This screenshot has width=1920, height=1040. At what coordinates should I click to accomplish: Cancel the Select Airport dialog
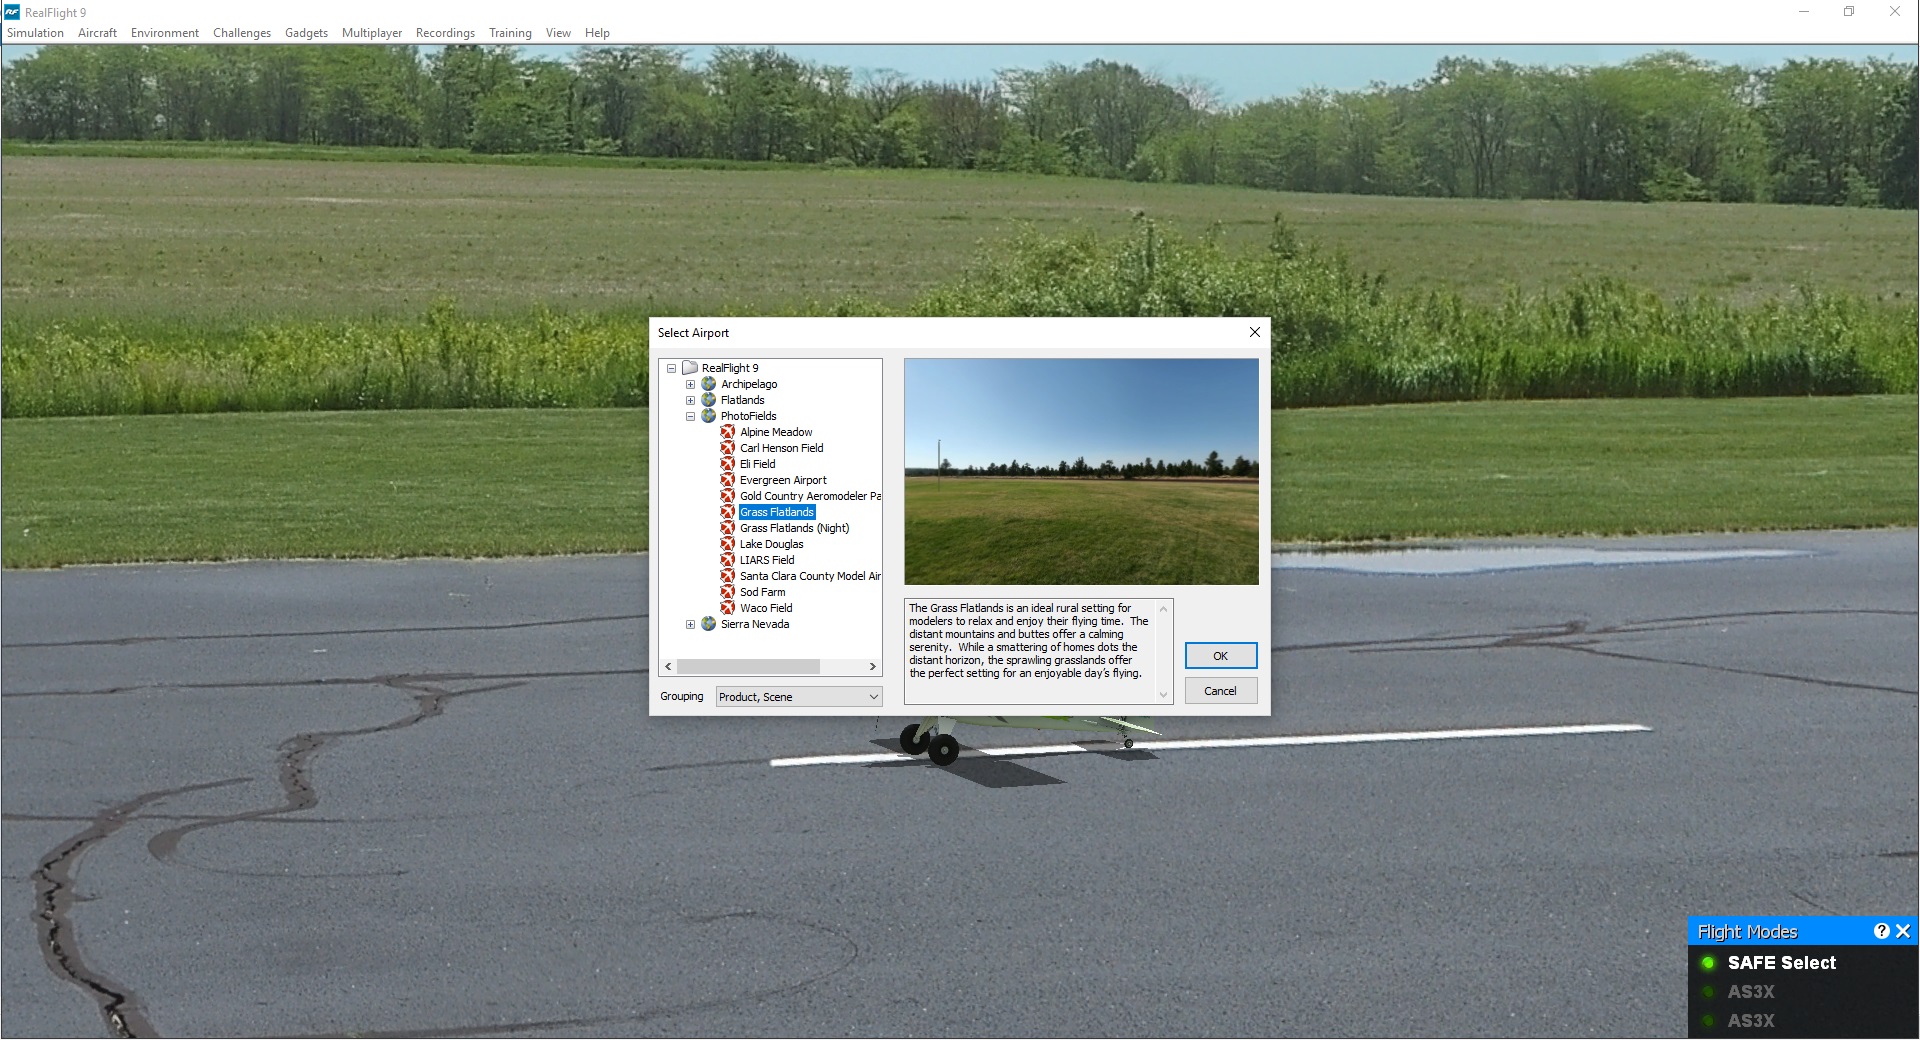tap(1220, 691)
